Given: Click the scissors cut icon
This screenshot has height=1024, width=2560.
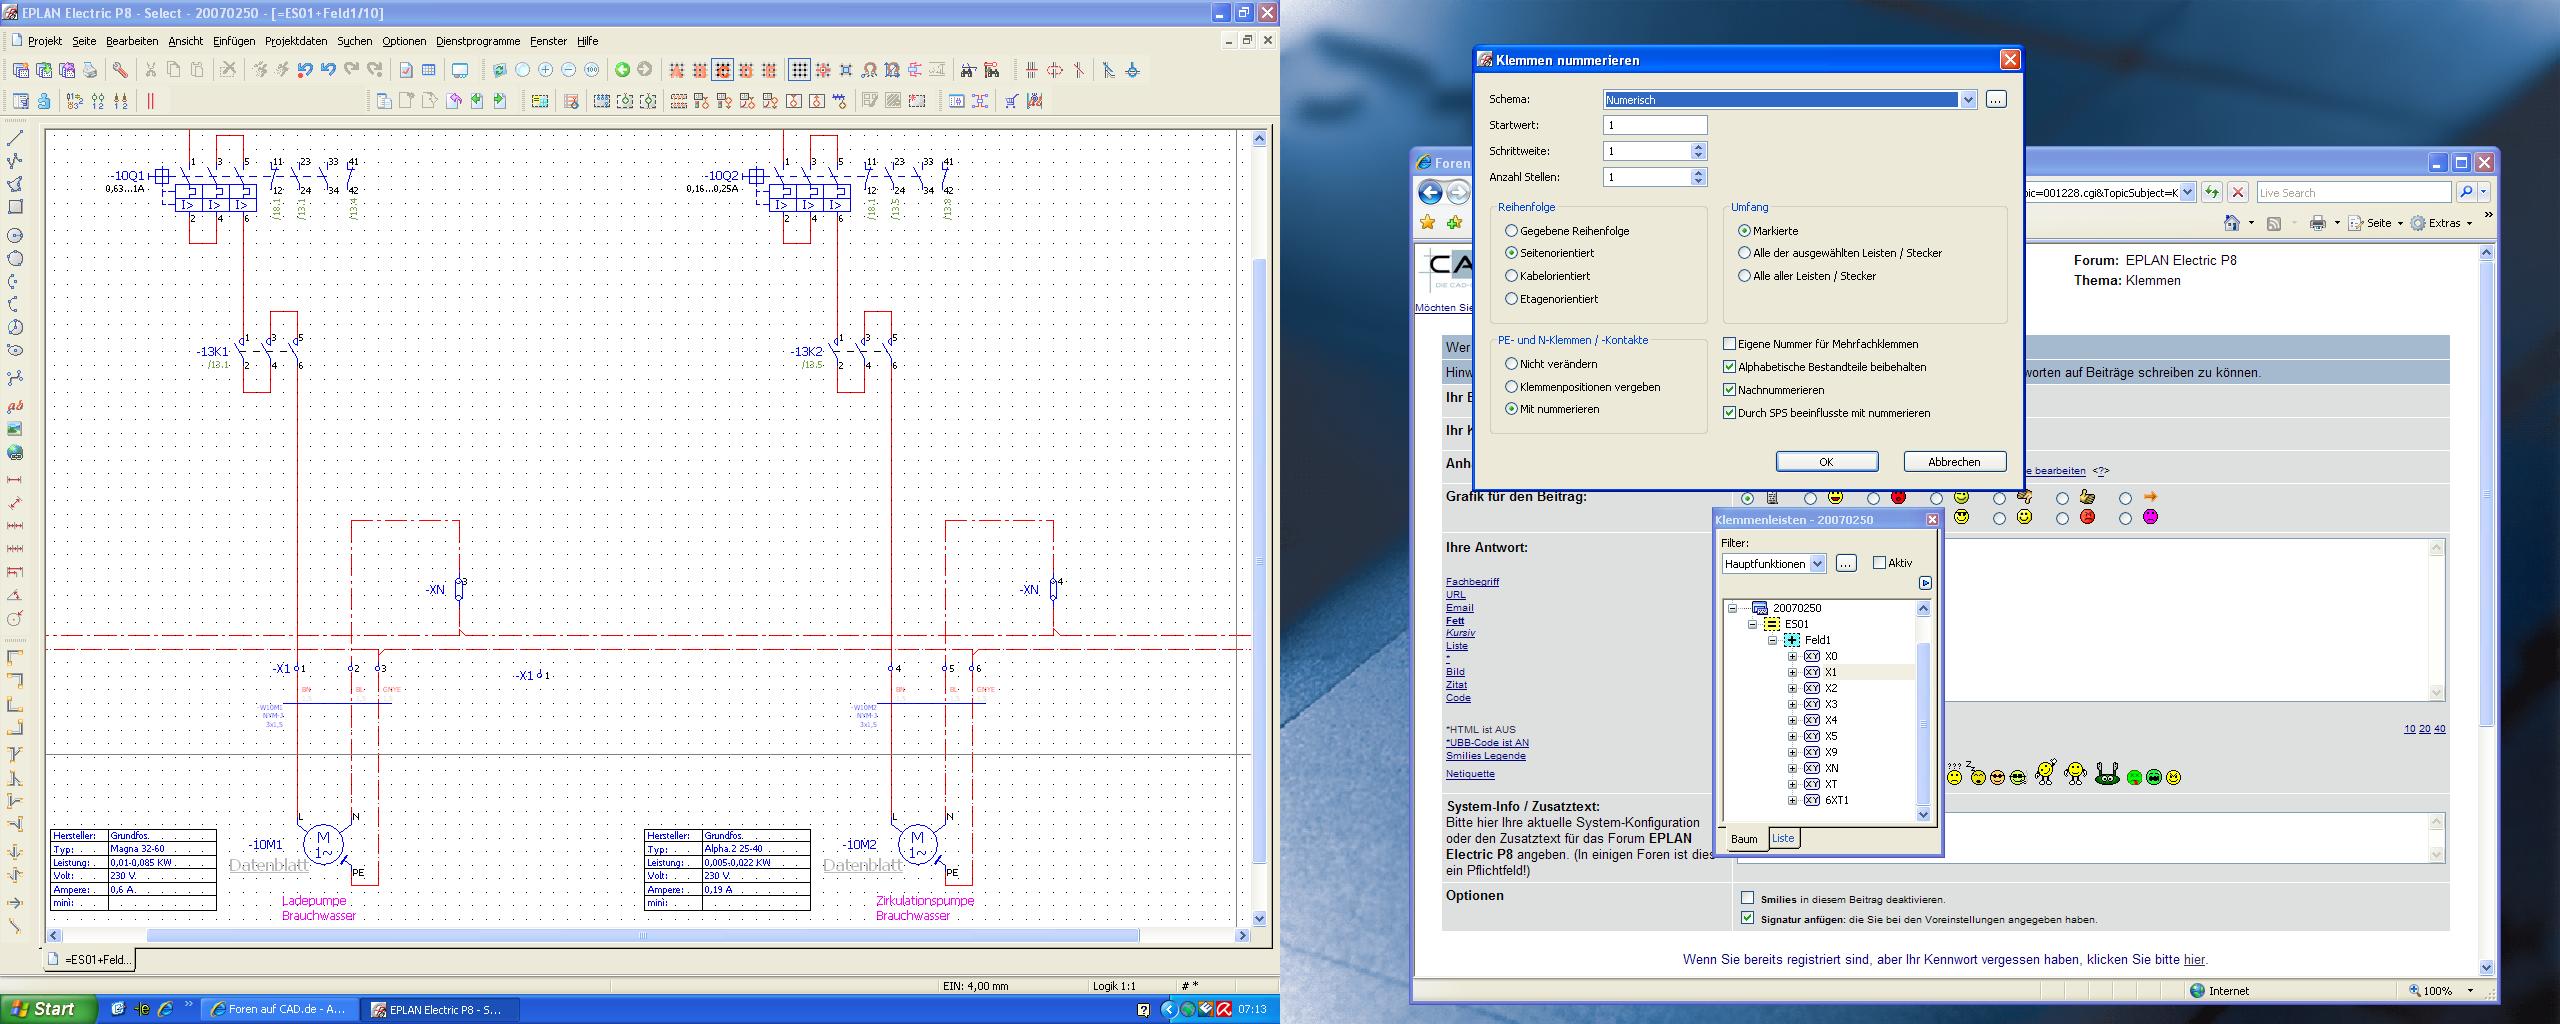Looking at the screenshot, I should [150, 70].
